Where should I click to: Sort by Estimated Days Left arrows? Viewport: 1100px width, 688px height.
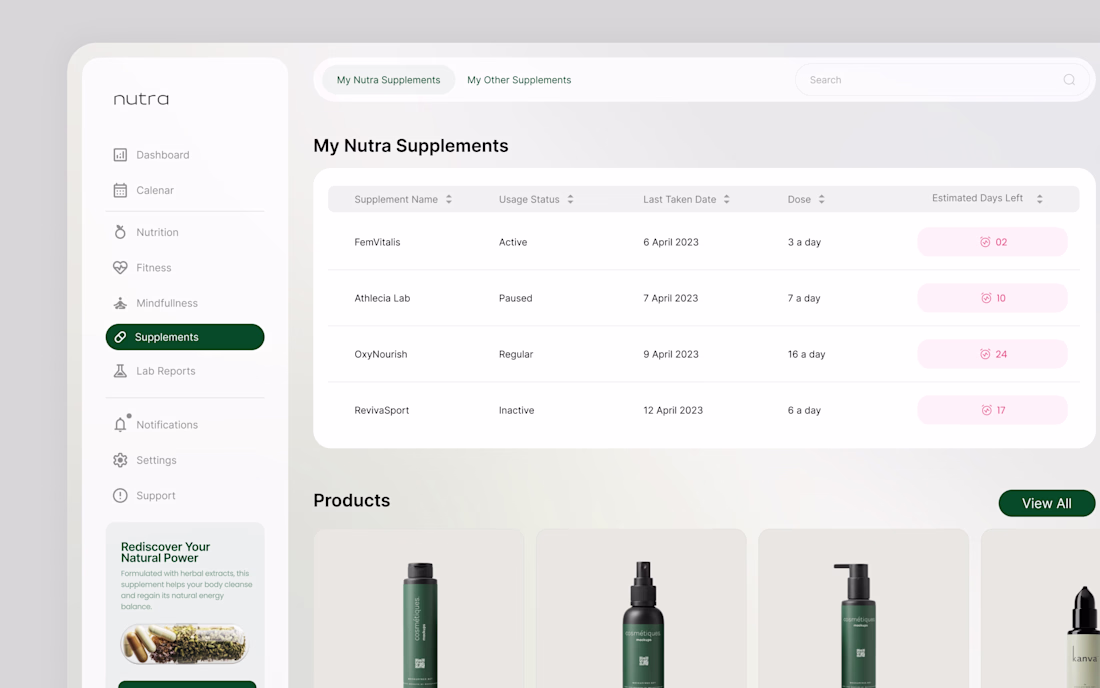1040,199
